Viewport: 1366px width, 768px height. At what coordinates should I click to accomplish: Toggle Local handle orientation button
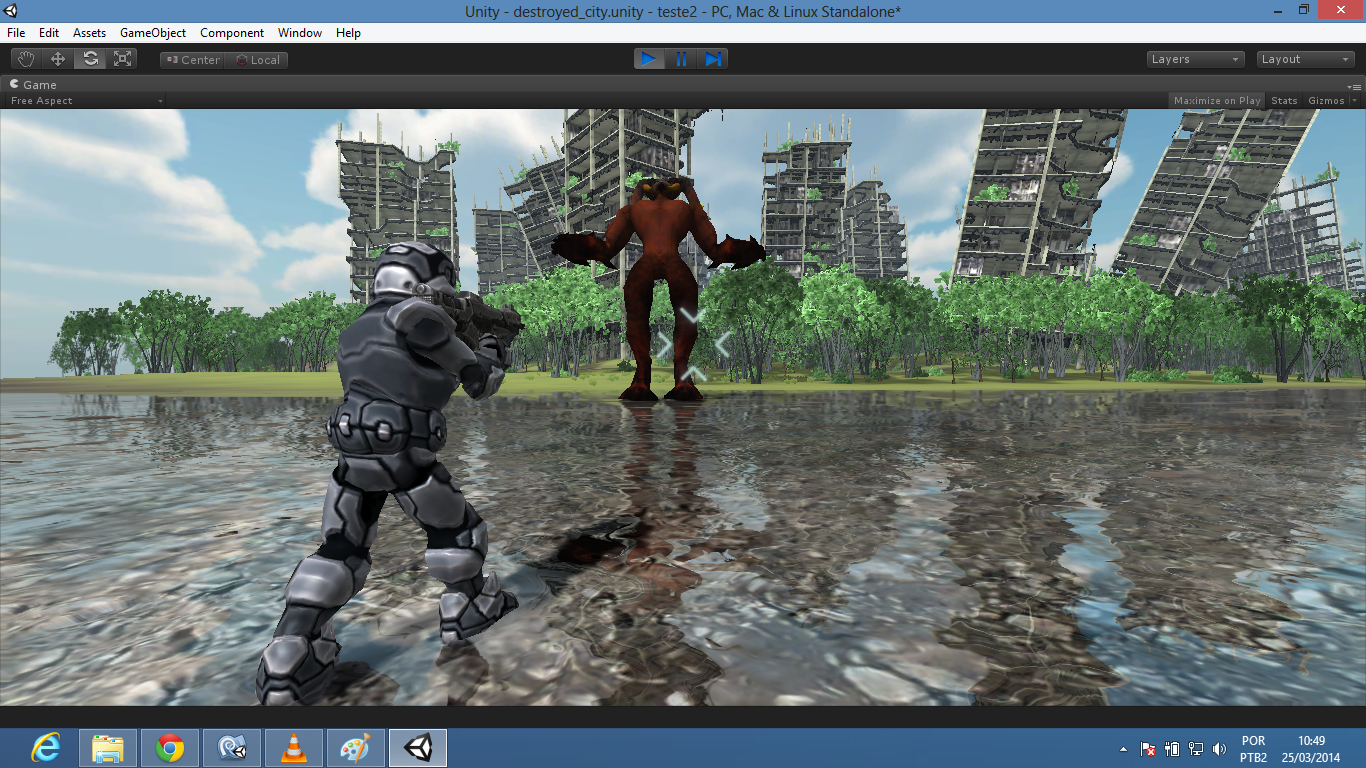[257, 60]
